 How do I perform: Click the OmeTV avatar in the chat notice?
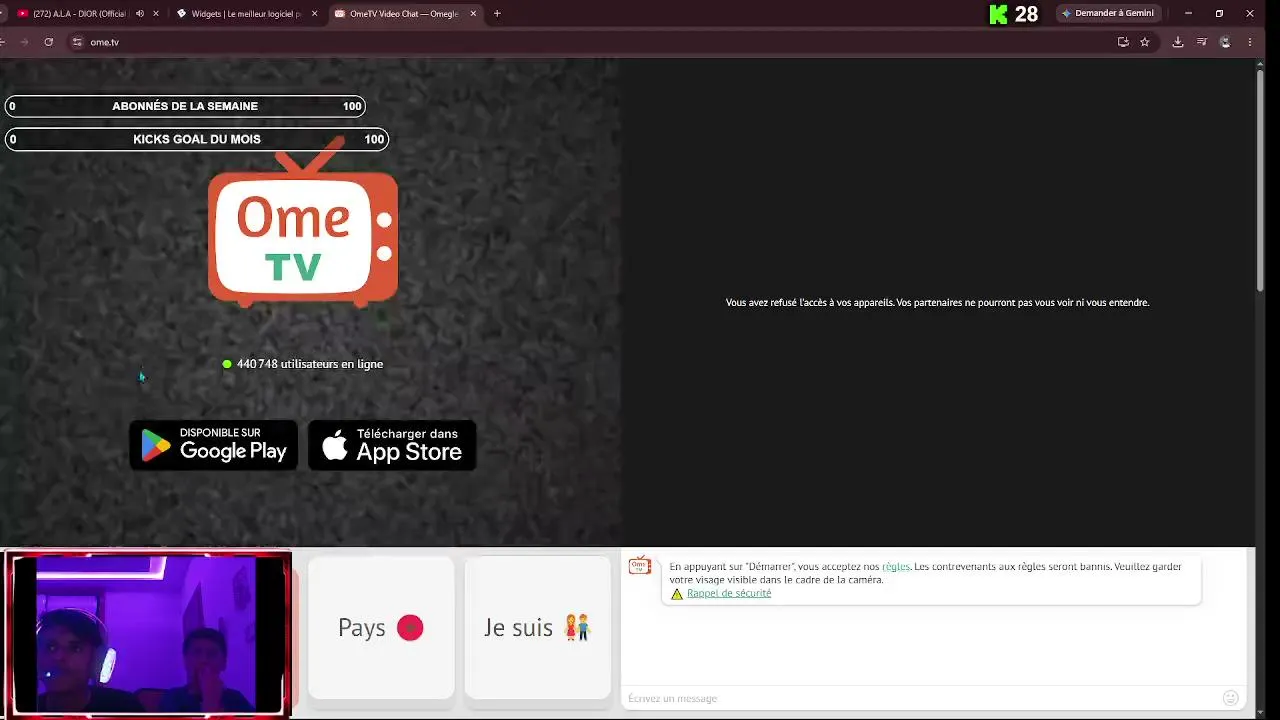click(640, 567)
